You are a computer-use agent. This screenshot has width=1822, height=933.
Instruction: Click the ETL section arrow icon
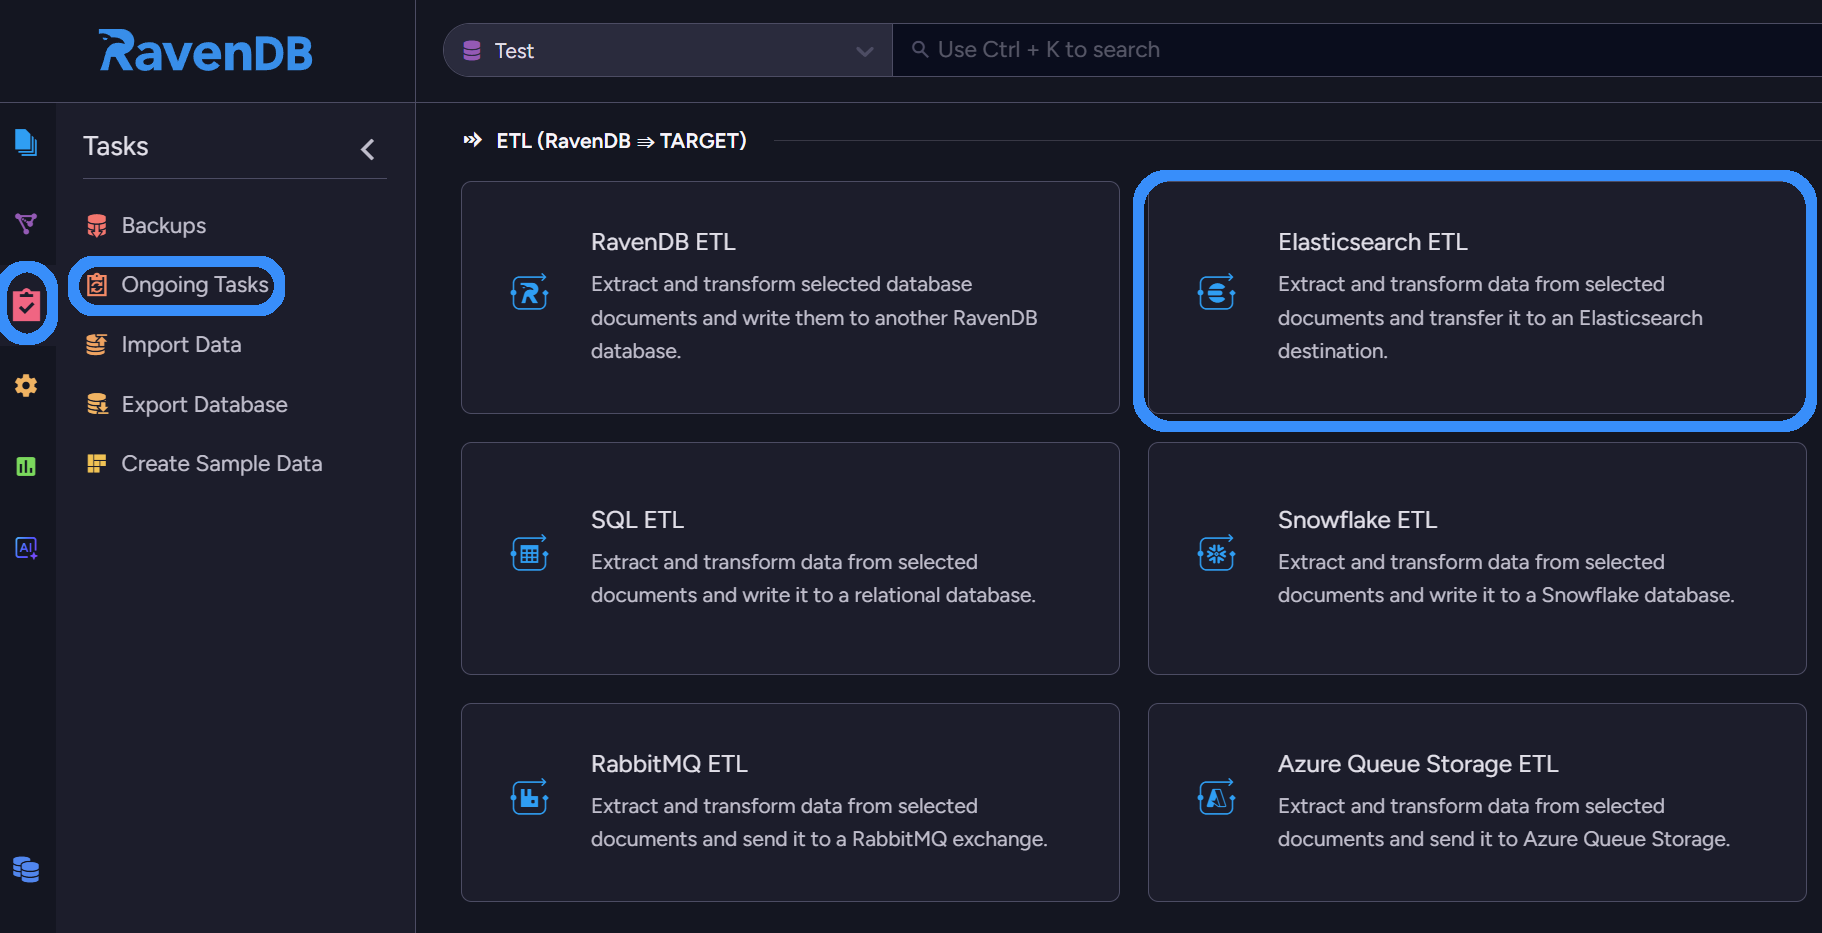point(473,140)
